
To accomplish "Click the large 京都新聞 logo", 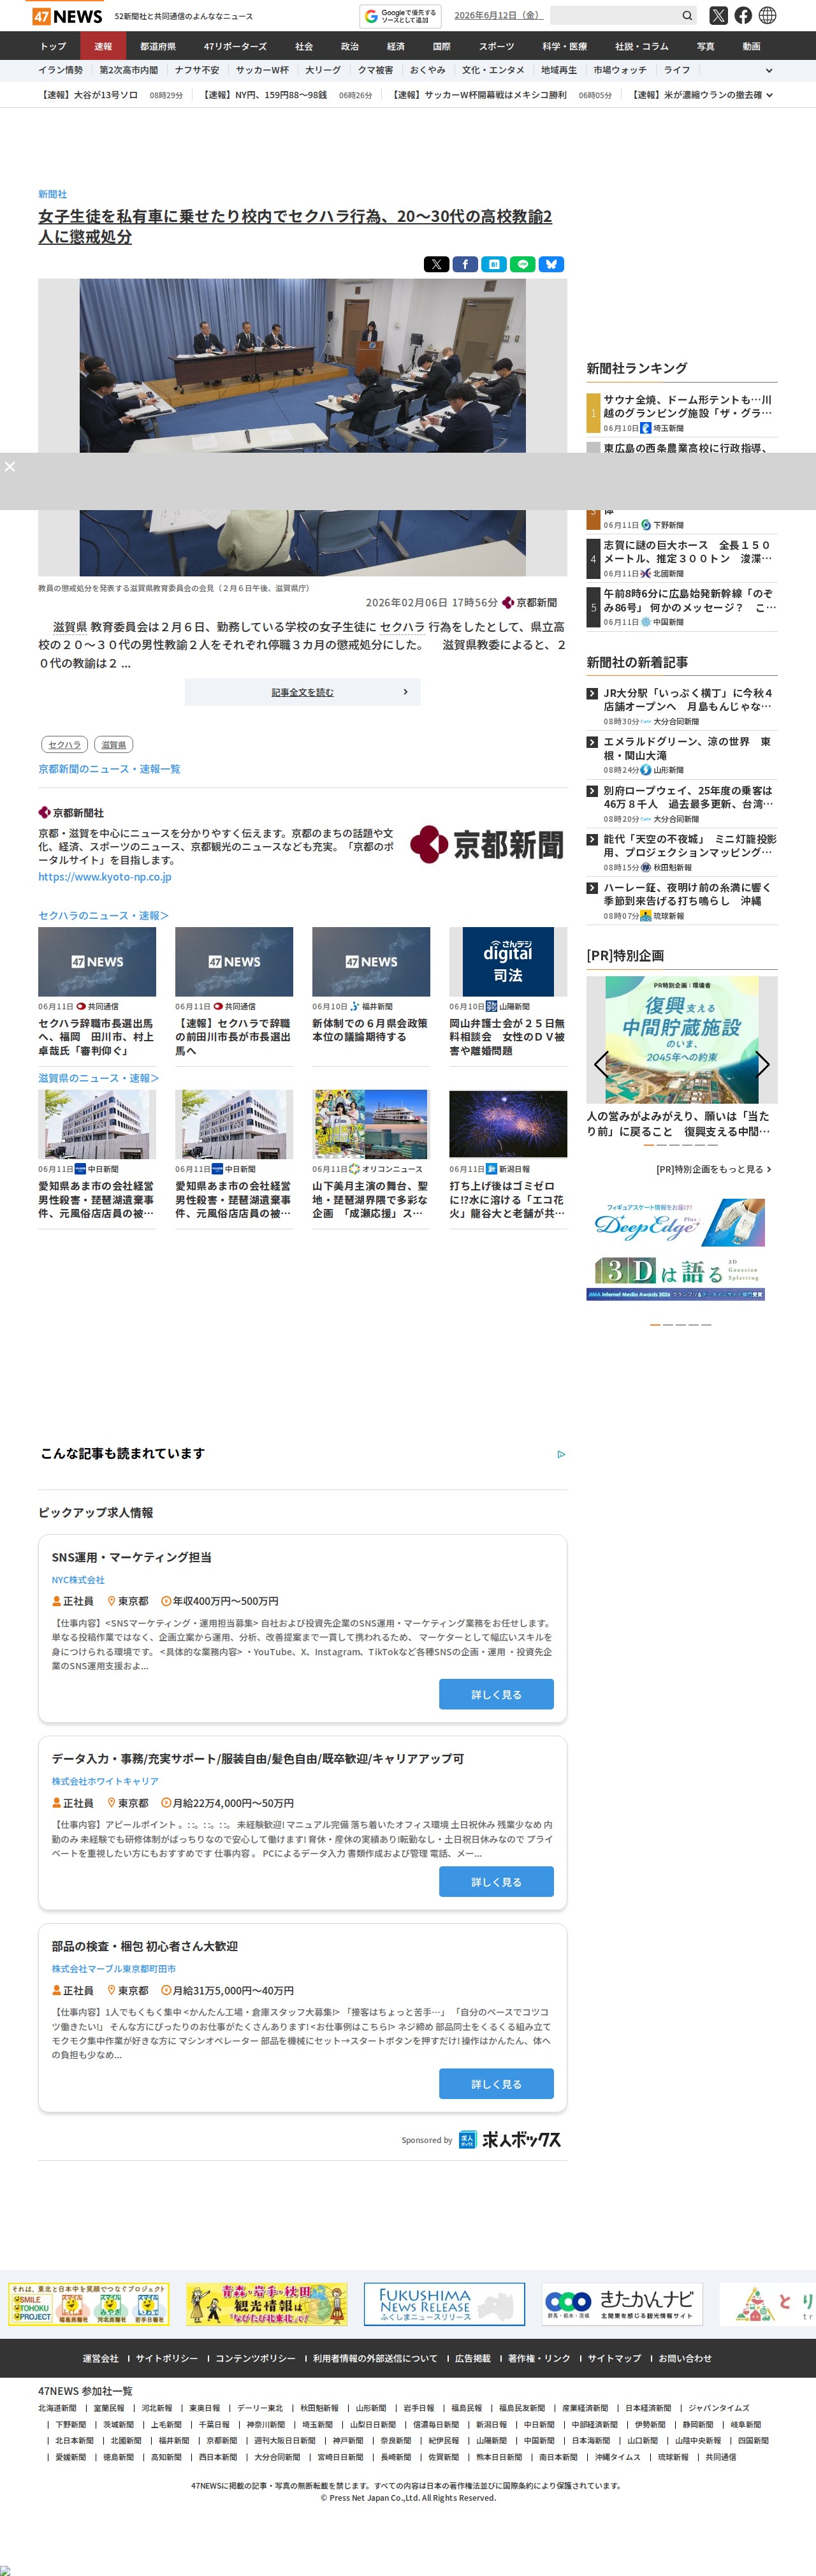I will (x=487, y=845).
